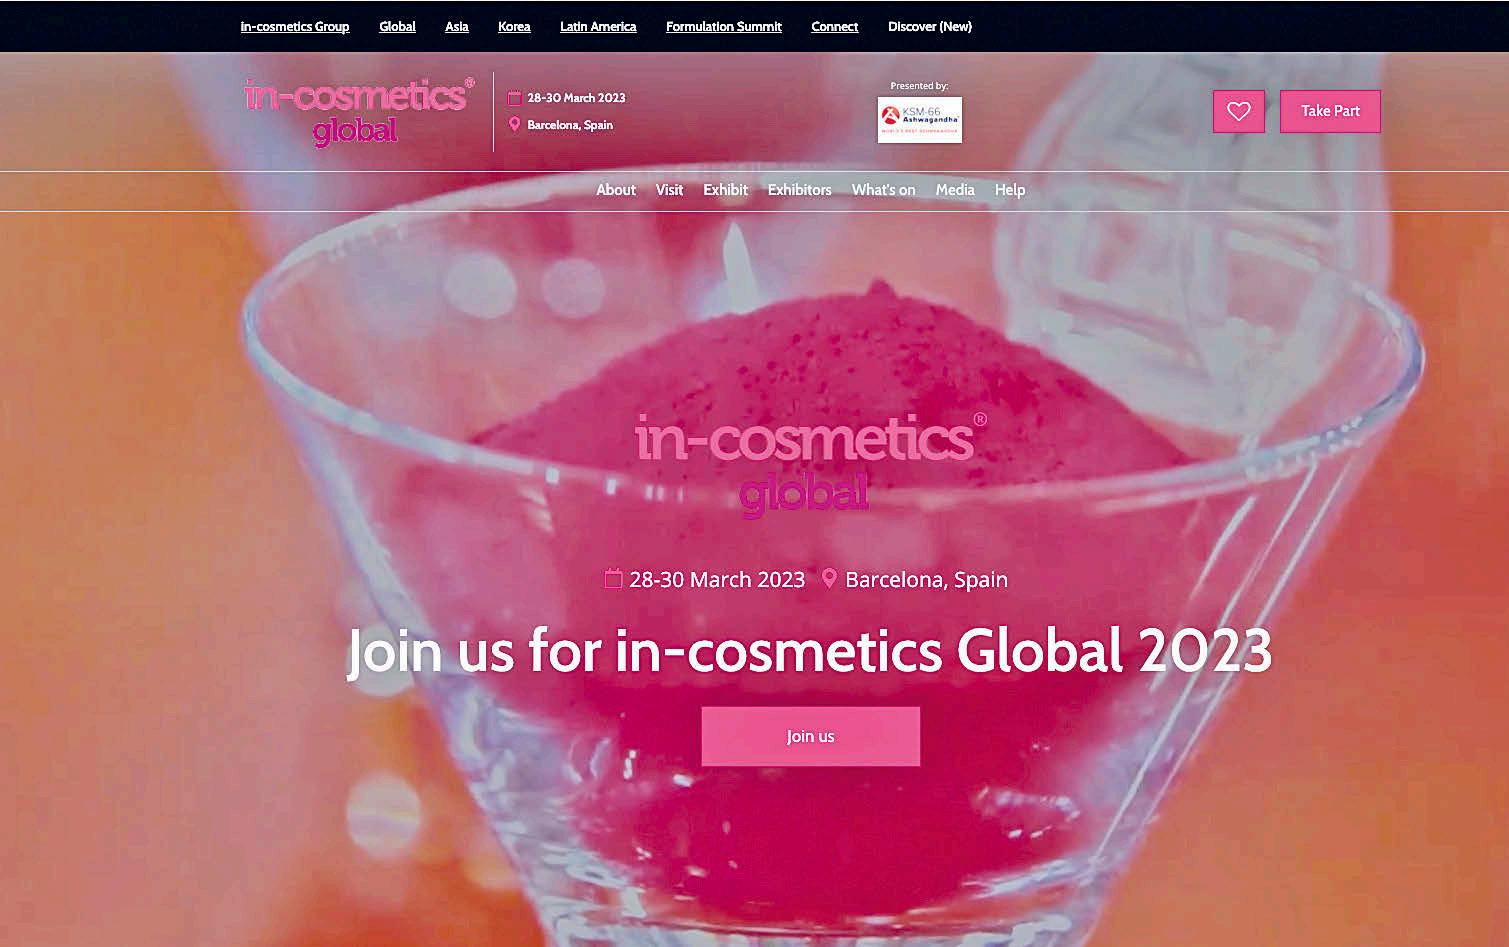Click the large centered in-cosmetics global logo
The width and height of the screenshot is (1509, 947).
point(810,463)
